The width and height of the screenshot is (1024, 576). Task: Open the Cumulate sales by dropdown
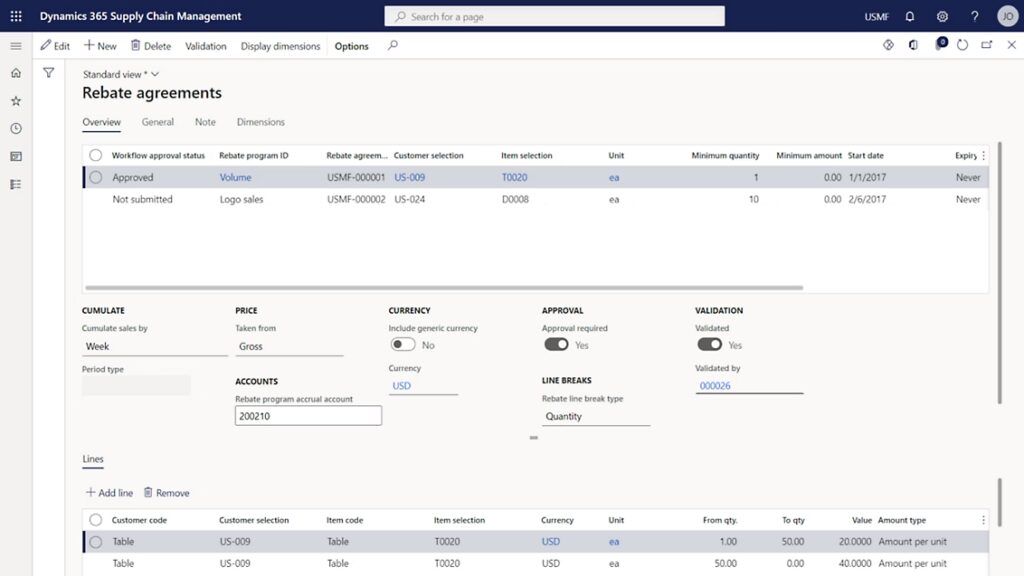154,347
